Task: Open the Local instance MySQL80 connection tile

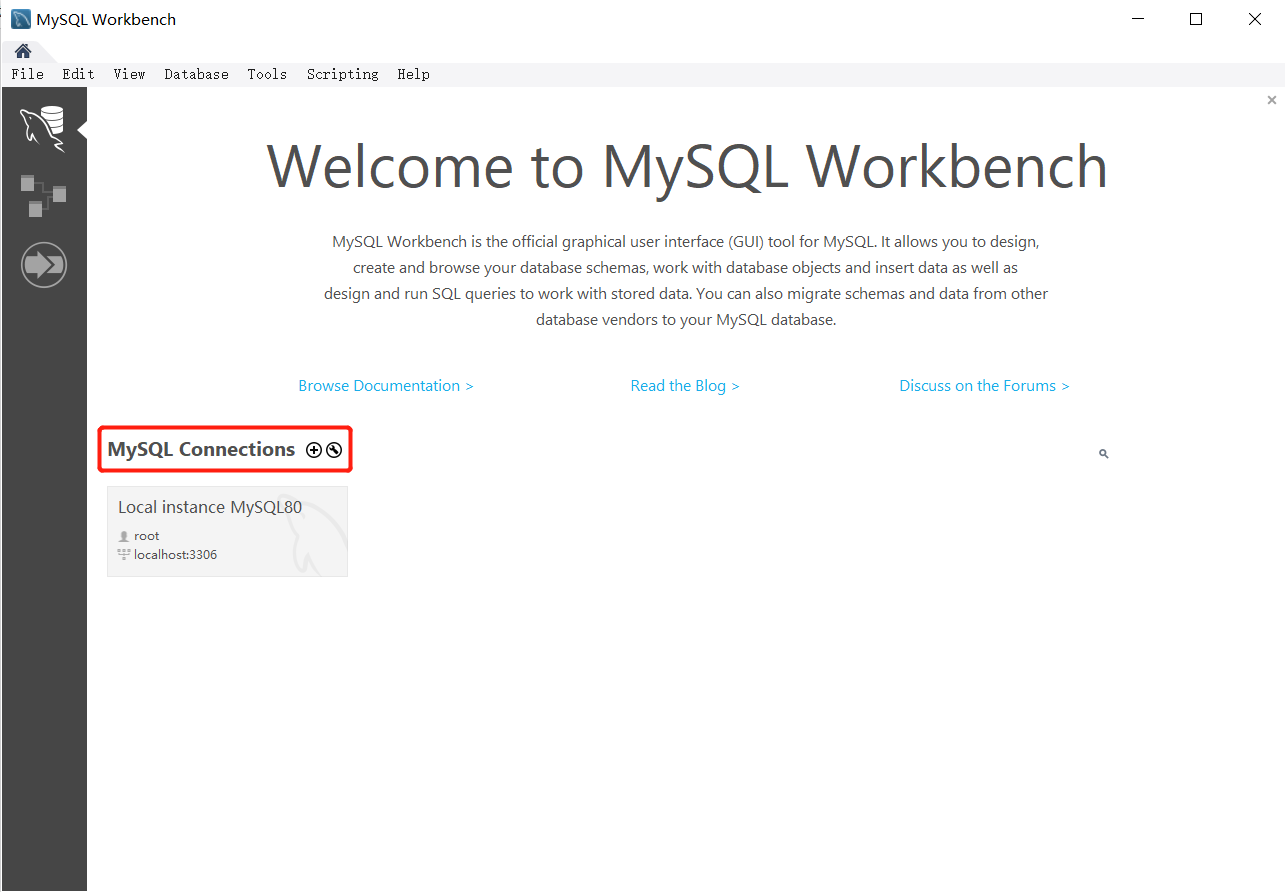Action: [227, 531]
